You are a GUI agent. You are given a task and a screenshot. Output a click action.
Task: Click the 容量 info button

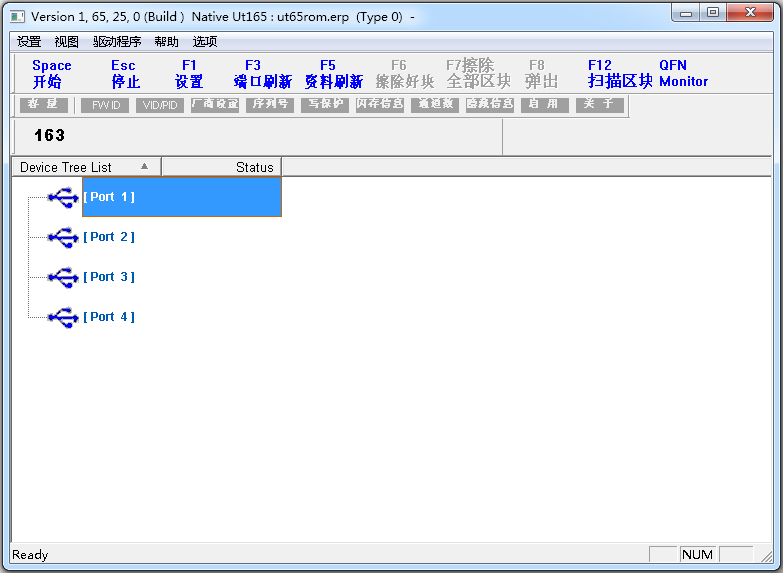43,104
